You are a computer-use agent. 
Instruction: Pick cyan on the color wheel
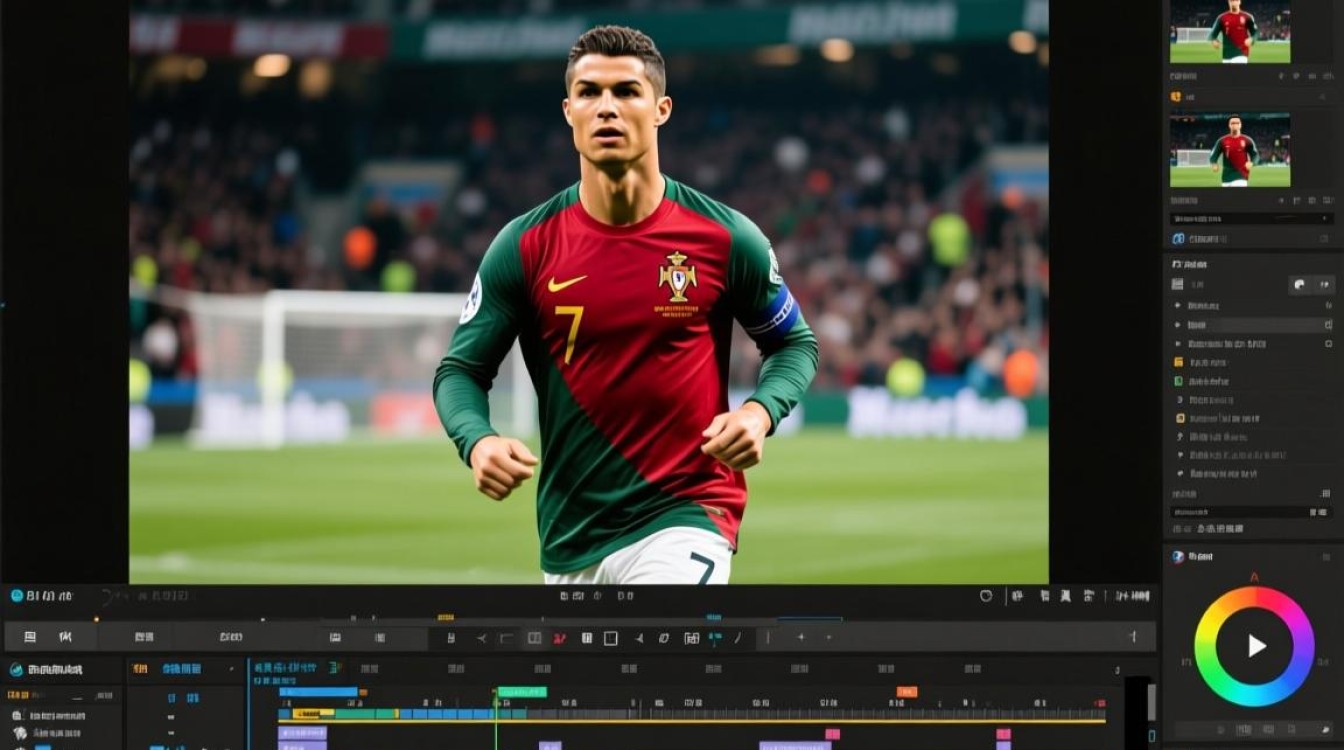[x=1245, y=696]
